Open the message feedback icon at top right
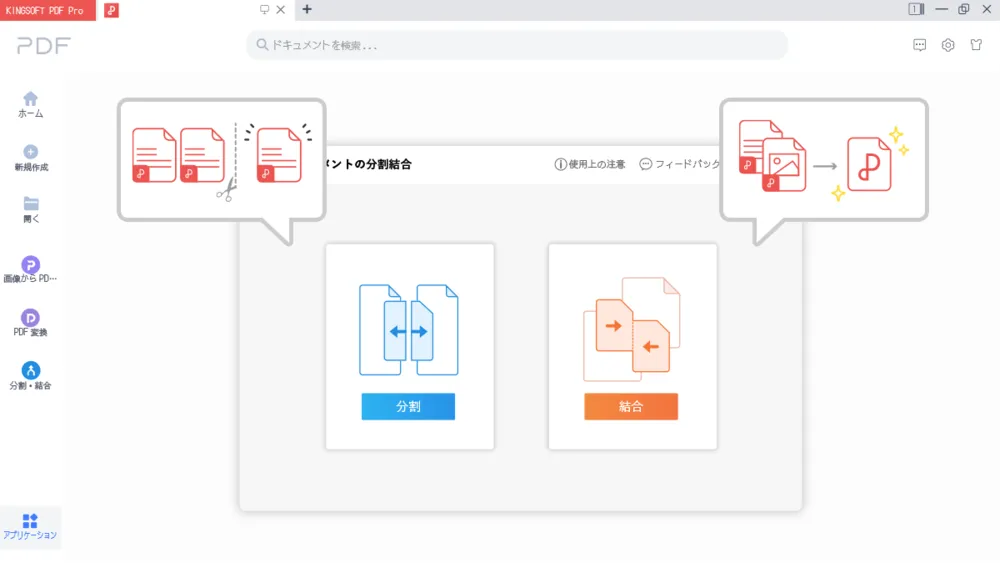The image size is (1000, 563). pos(920,45)
